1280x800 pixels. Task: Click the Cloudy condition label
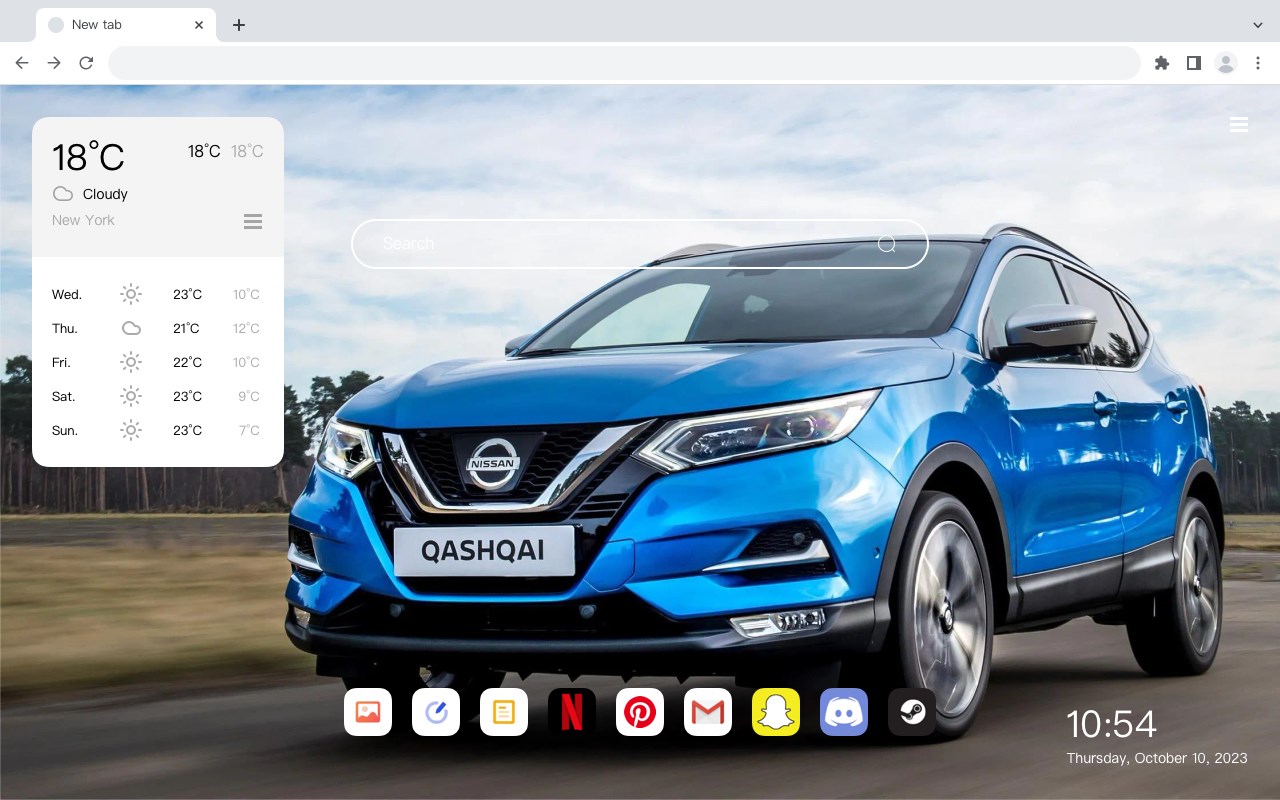(x=105, y=194)
